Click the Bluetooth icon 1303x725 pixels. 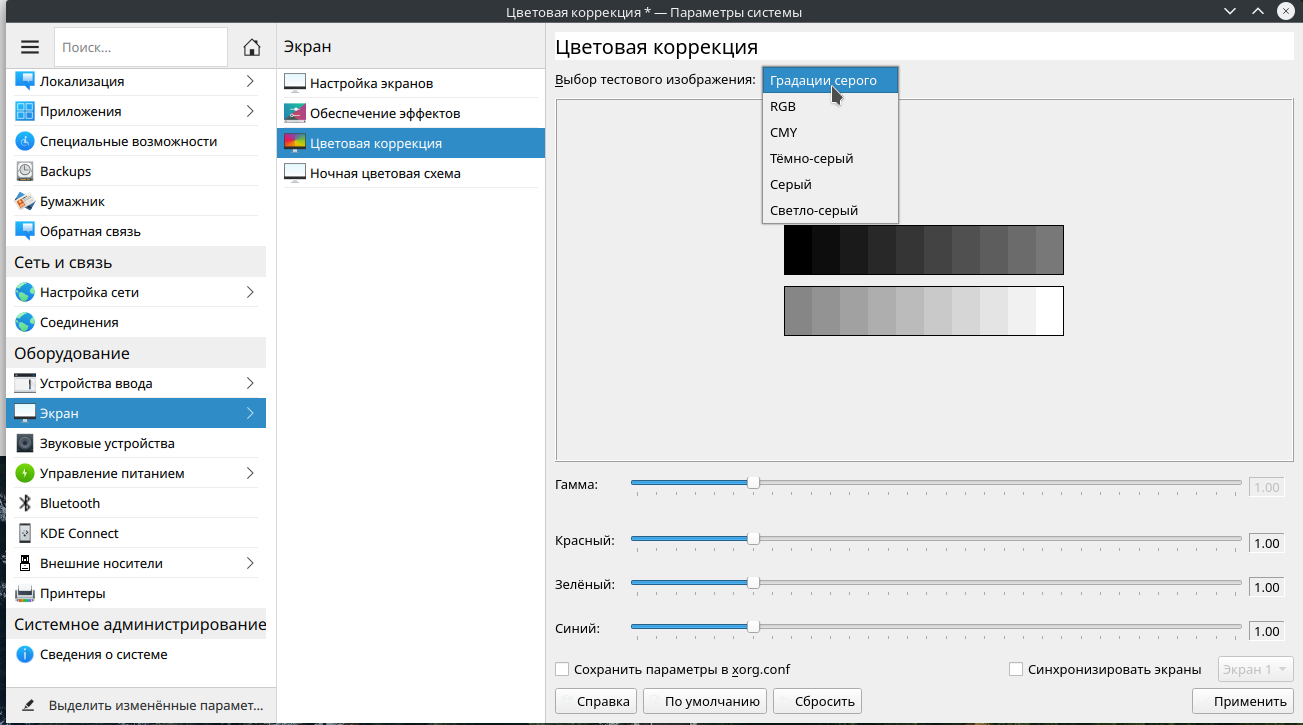(x=25, y=503)
